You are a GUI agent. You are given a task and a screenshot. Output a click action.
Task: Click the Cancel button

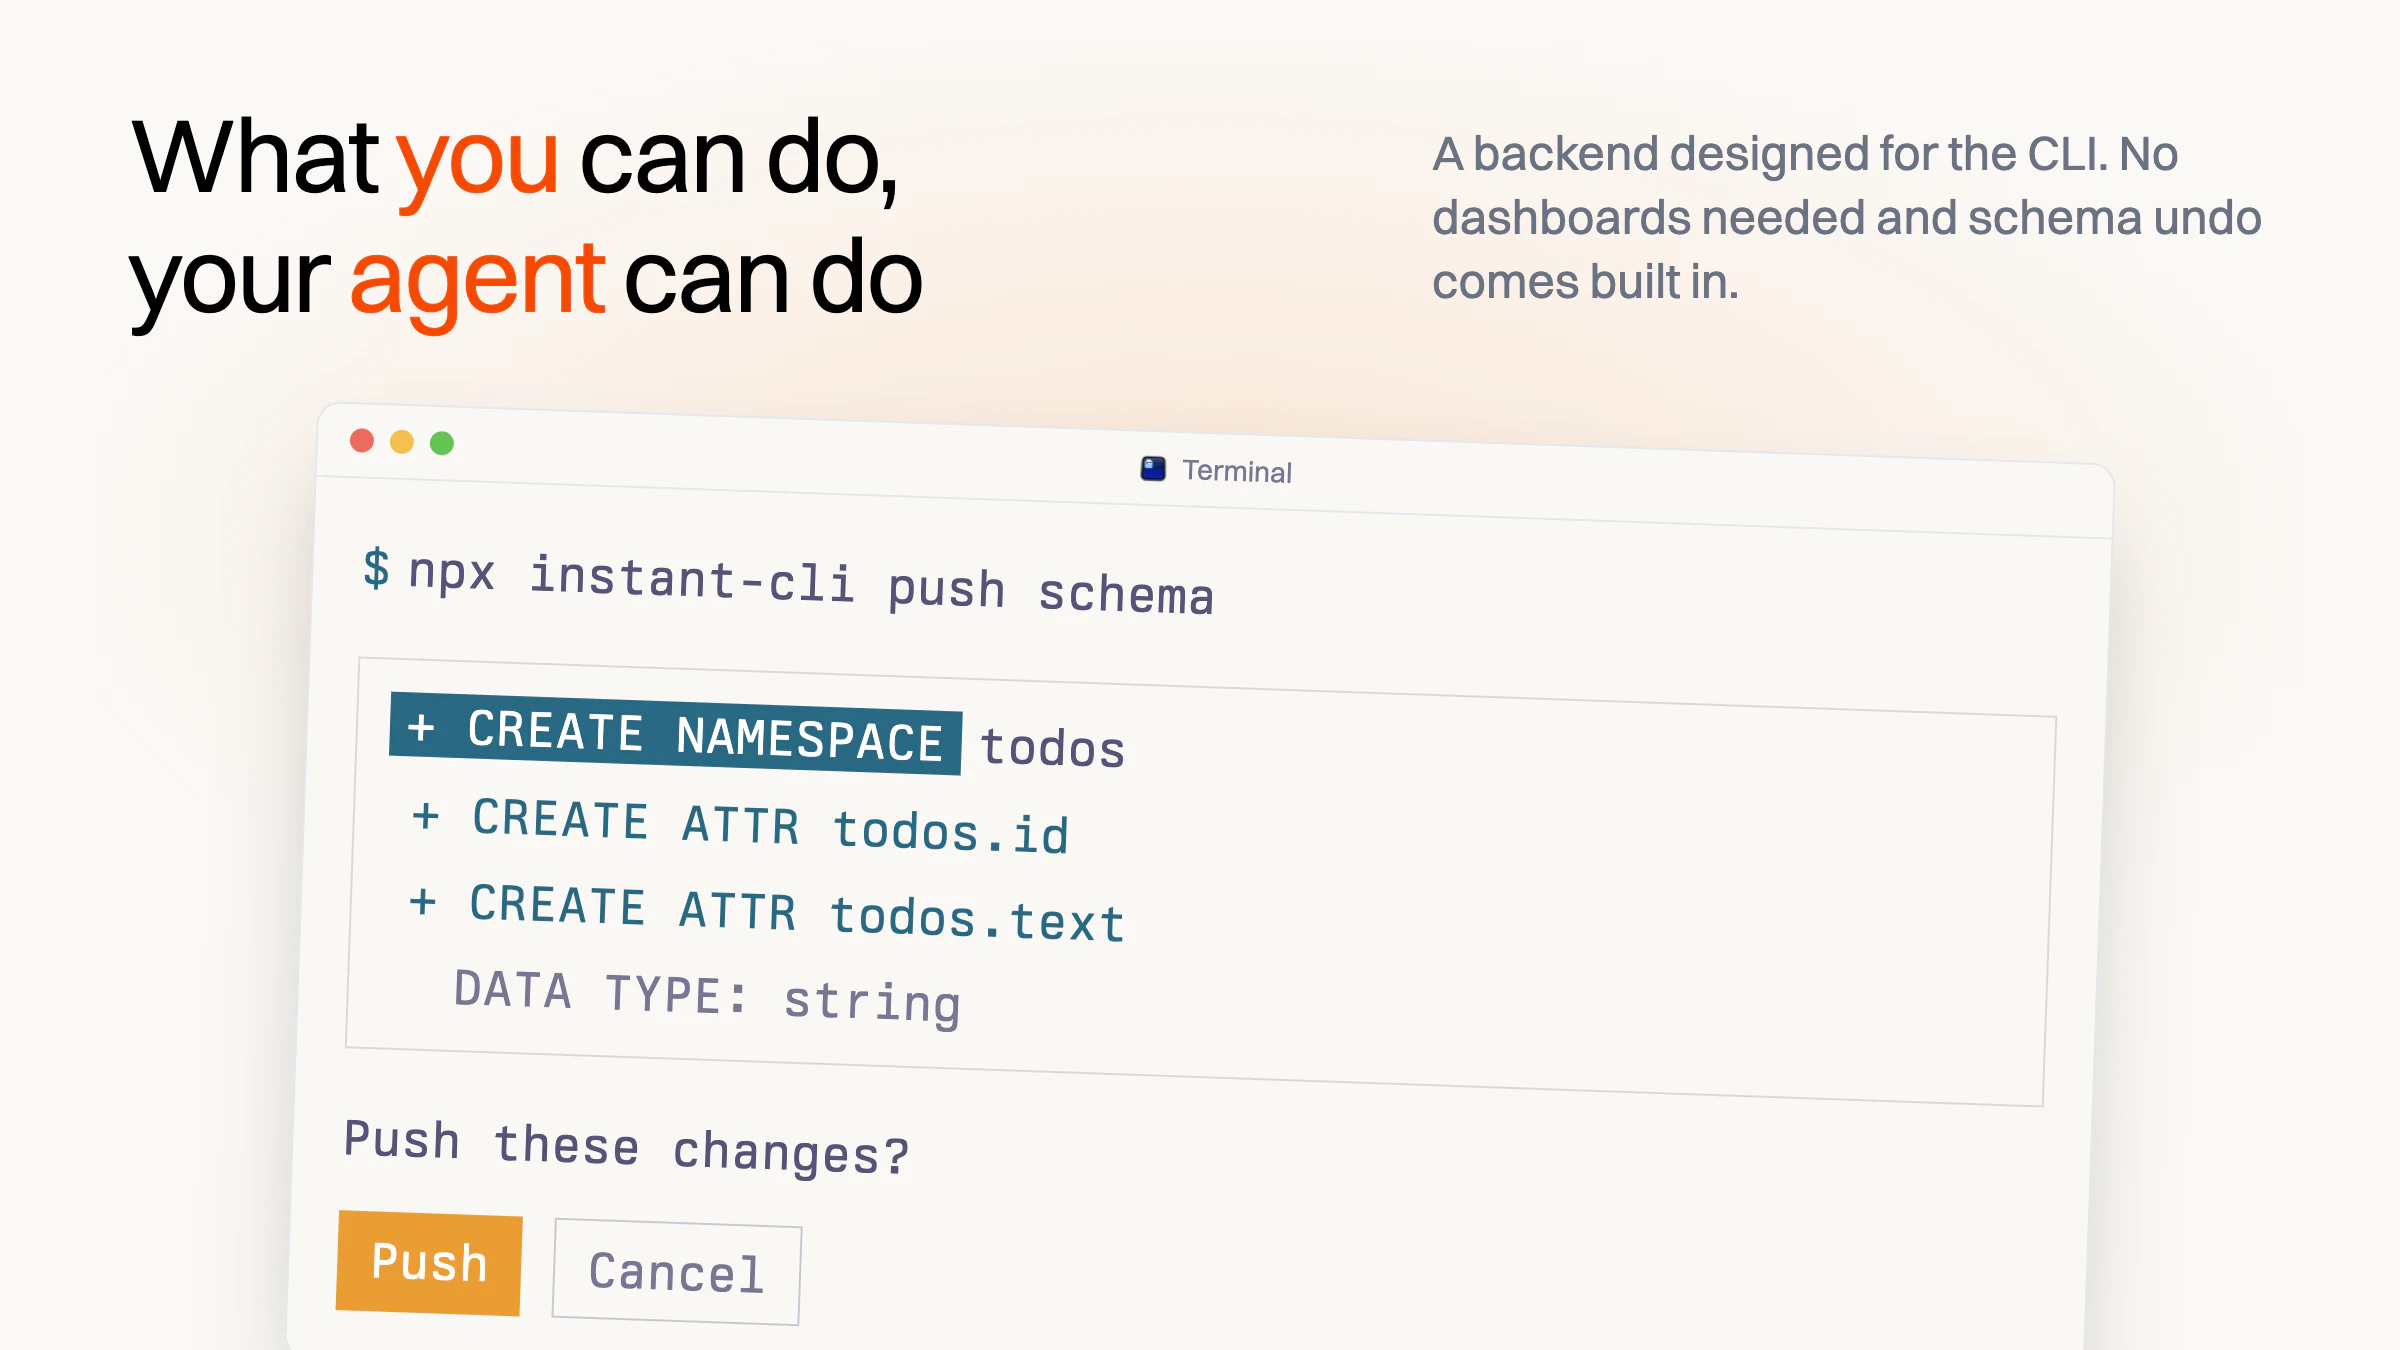point(676,1273)
